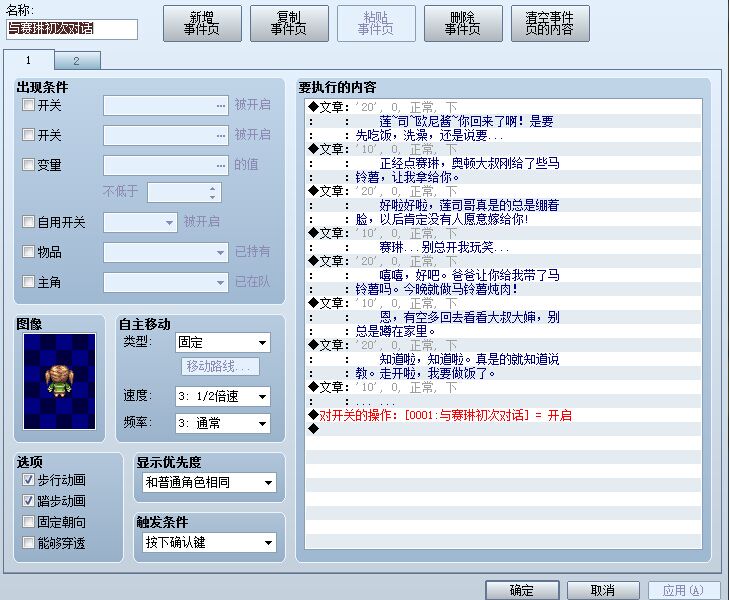
Task: Select the line 总是蹲在家里。
Action: pyautogui.click(x=504, y=331)
